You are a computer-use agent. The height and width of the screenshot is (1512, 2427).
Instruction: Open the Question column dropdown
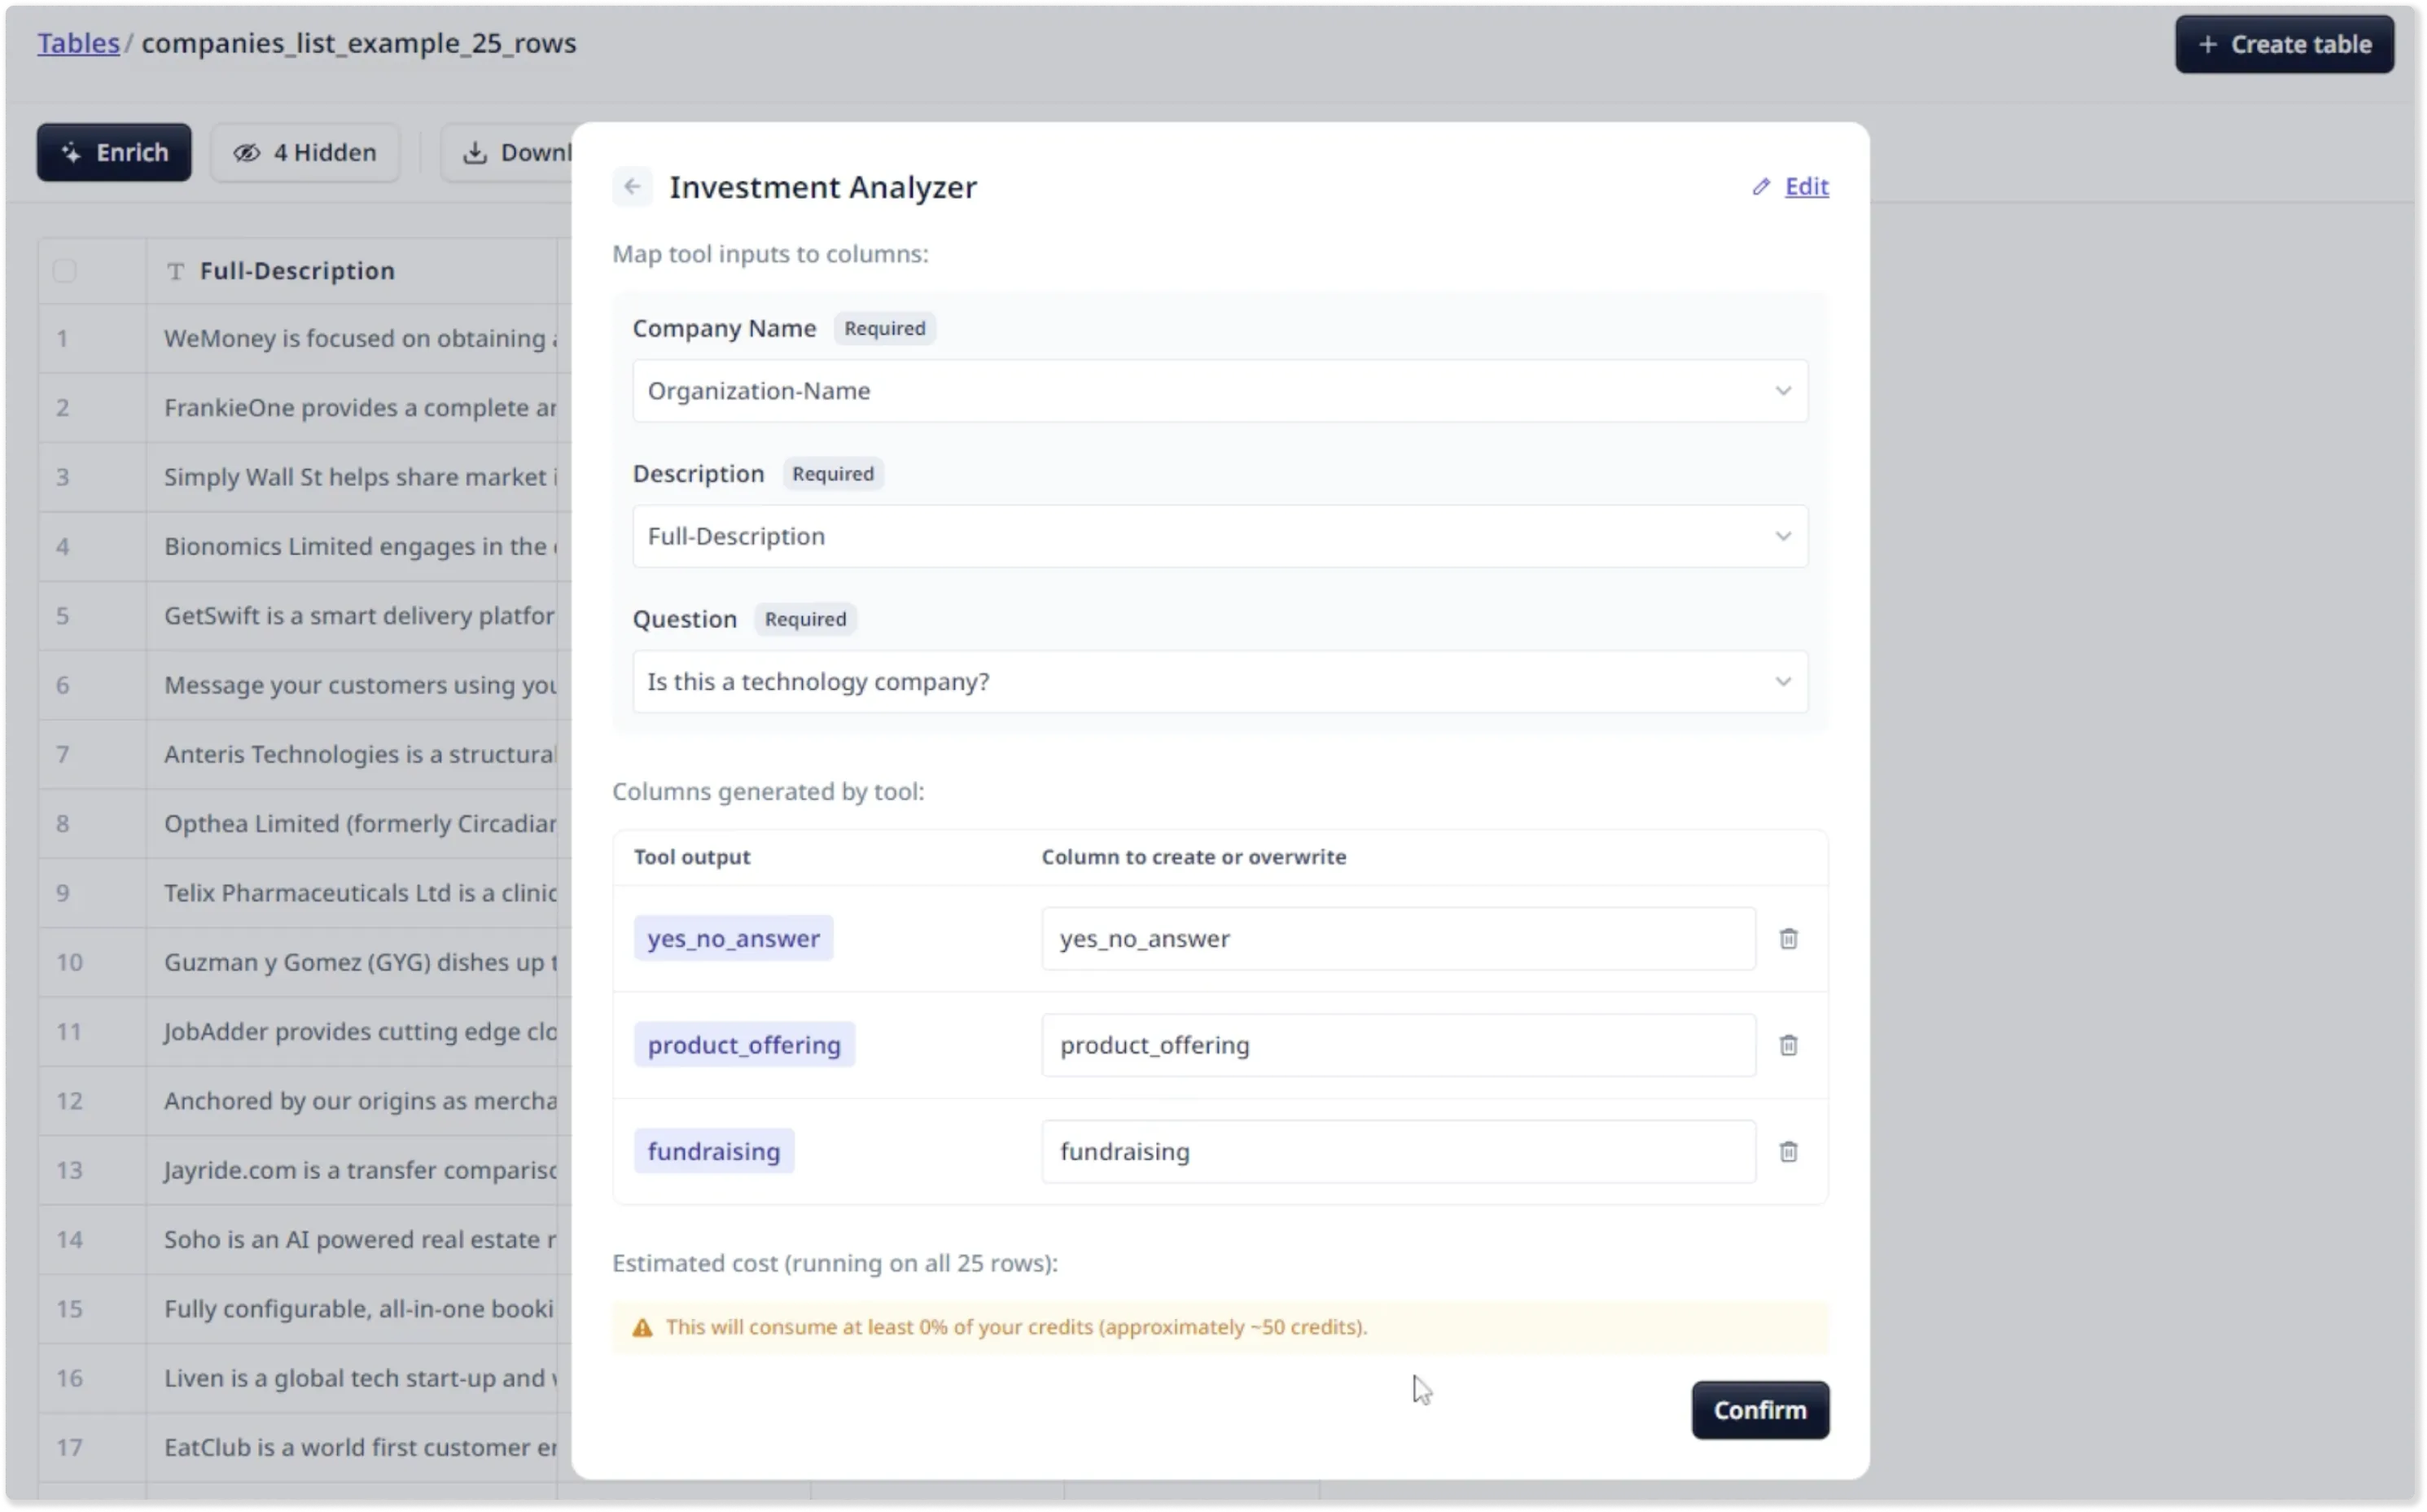click(1219, 682)
